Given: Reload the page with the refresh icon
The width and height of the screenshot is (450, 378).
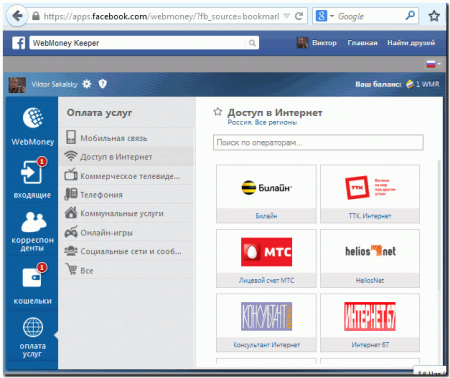Looking at the screenshot, I should 299,16.
